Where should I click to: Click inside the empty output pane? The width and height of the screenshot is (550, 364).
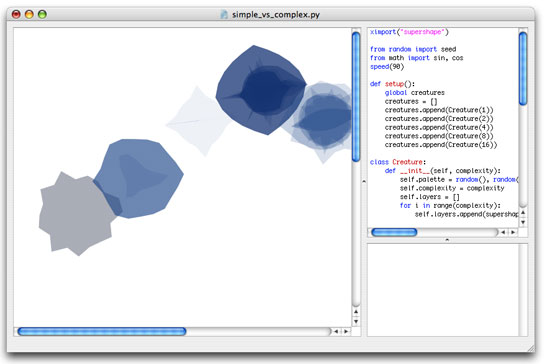point(443,290)
